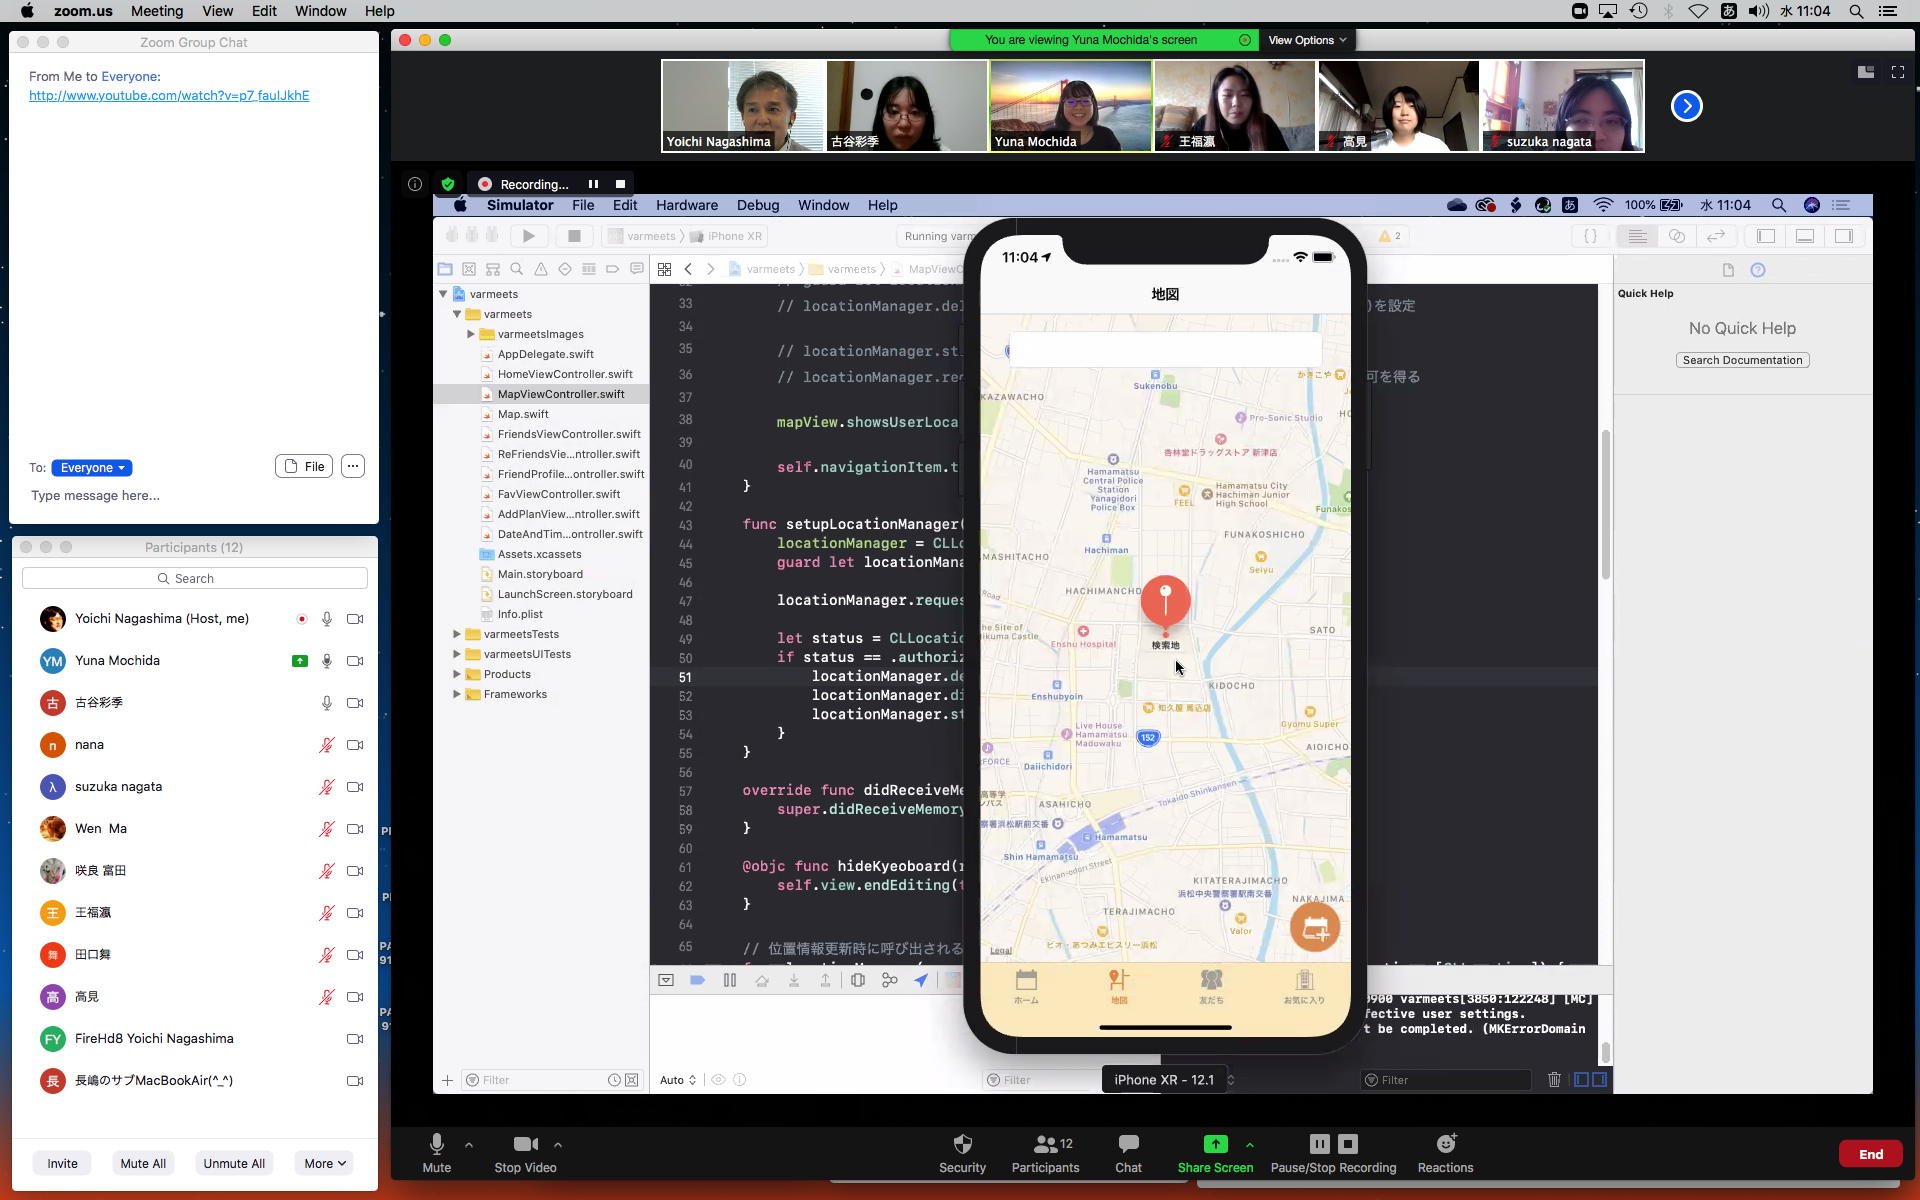
Task: Mute Yuna Mochida's microphone in participants list
Action: [327, 661]
